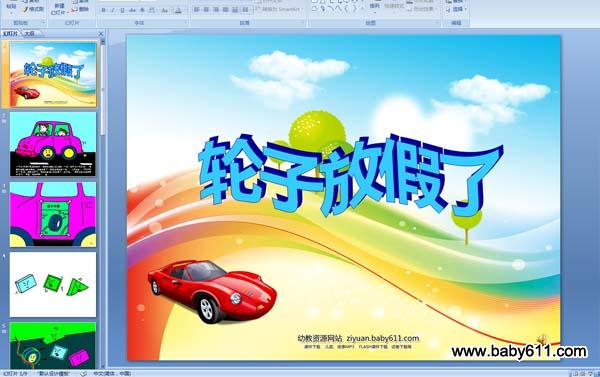The height and width of the screenshot is (377, 600).
Task: Toggle right text alignment
Action: point(217,10)
